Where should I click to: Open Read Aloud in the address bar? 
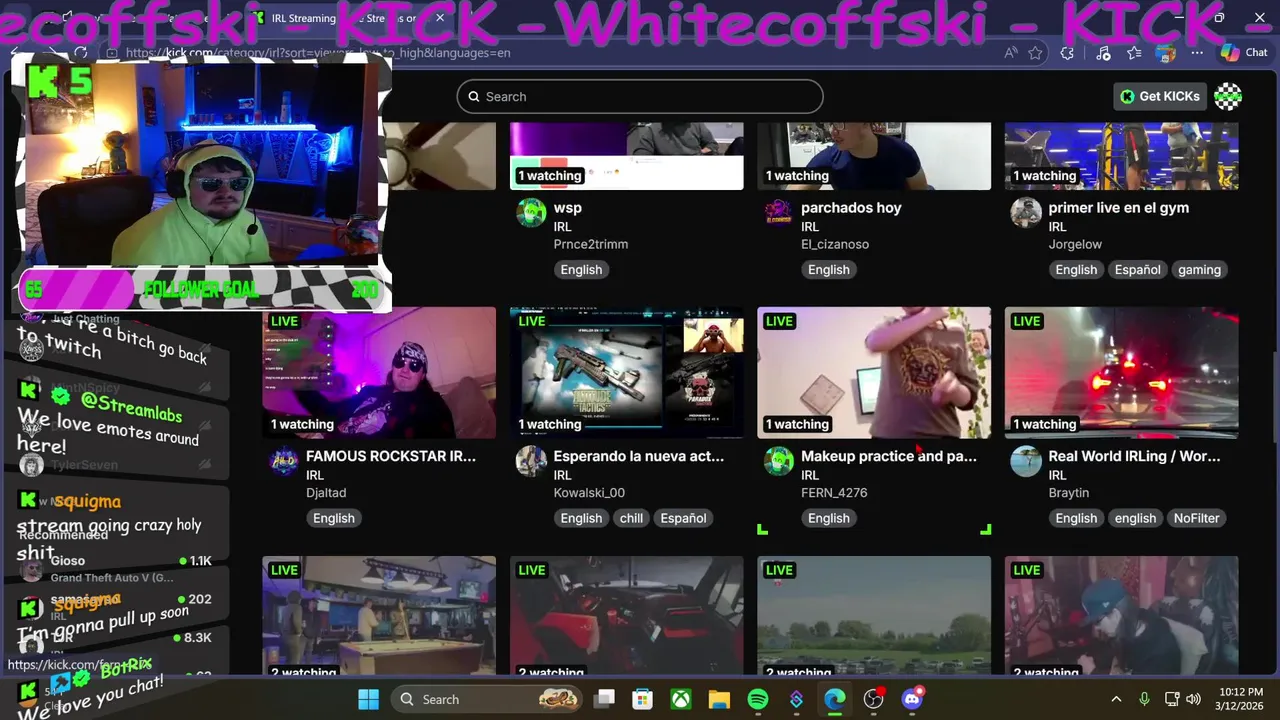pyautogui.click(x=1010, y=53)
